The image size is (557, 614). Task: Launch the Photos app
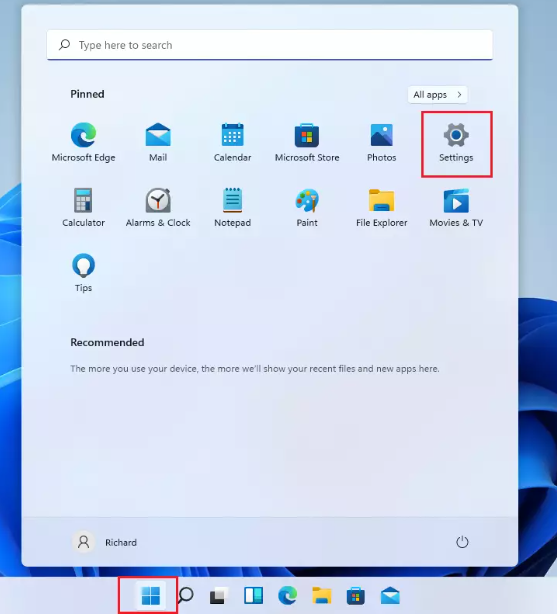coord(382,143)
